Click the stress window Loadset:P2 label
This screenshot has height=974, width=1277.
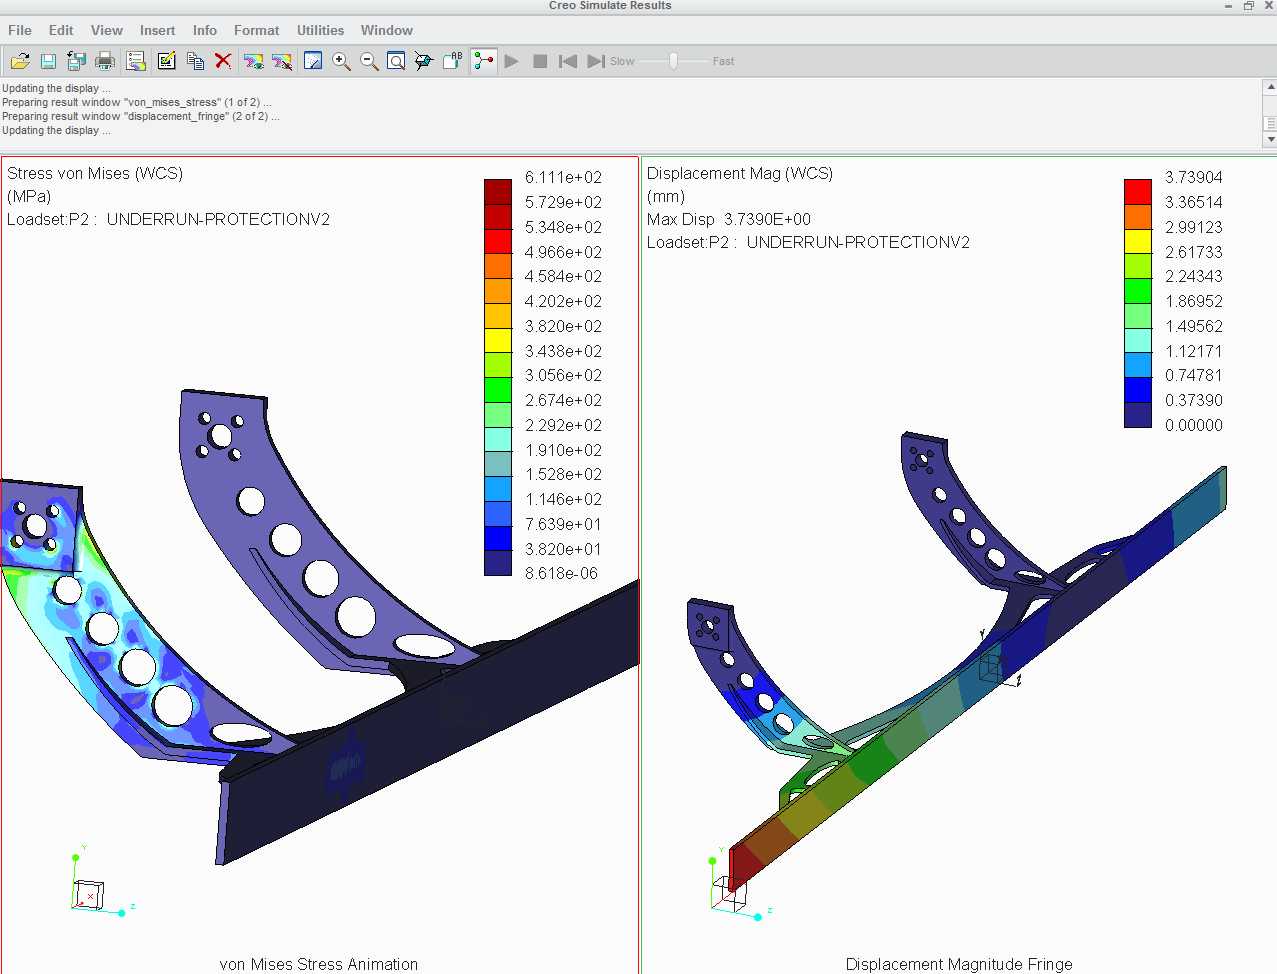coord(168,219)
